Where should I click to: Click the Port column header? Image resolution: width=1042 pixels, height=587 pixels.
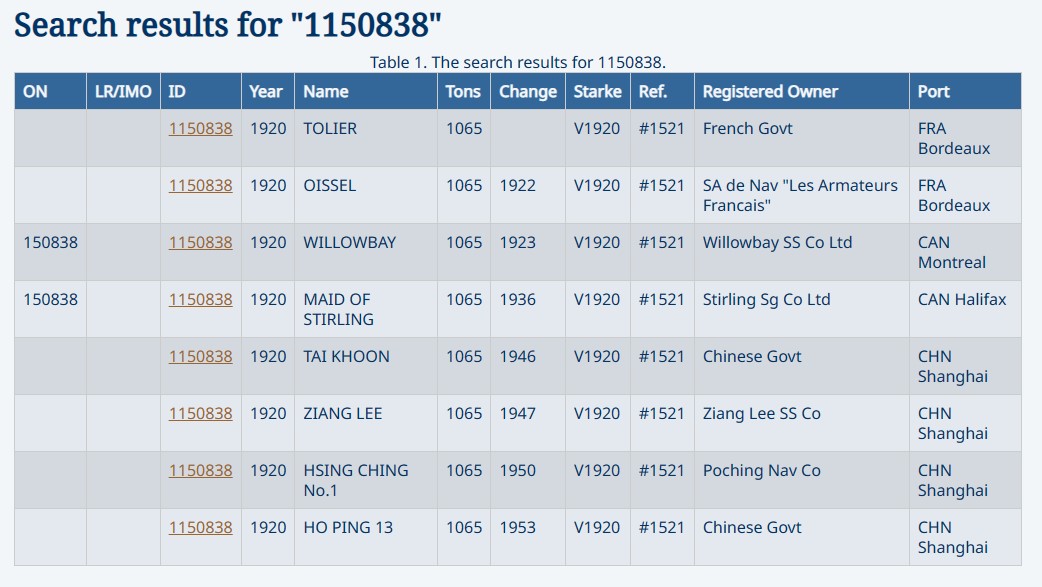[x=965, y=91]
